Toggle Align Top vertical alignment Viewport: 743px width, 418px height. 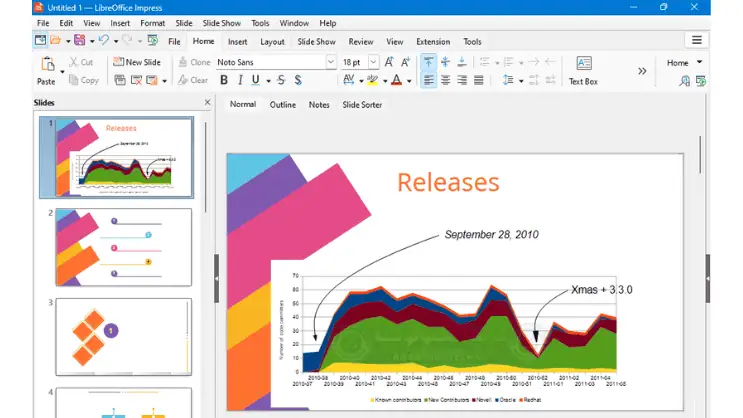[x=428, y=62]
